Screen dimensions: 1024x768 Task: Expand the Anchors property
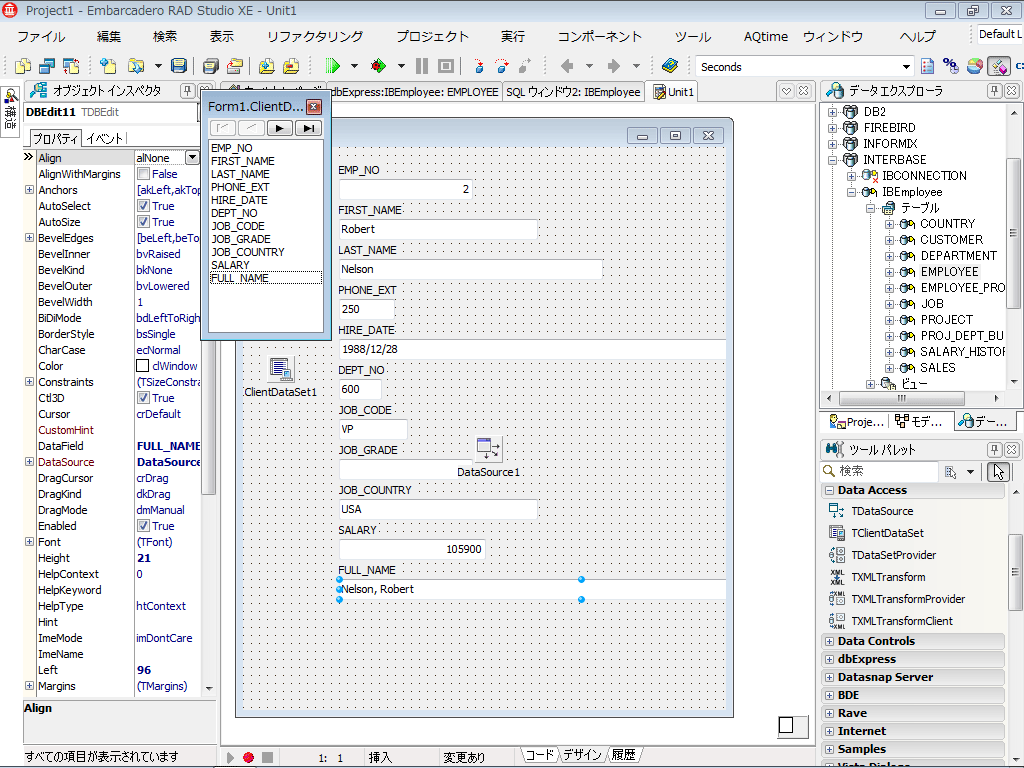tap(29, 190)
